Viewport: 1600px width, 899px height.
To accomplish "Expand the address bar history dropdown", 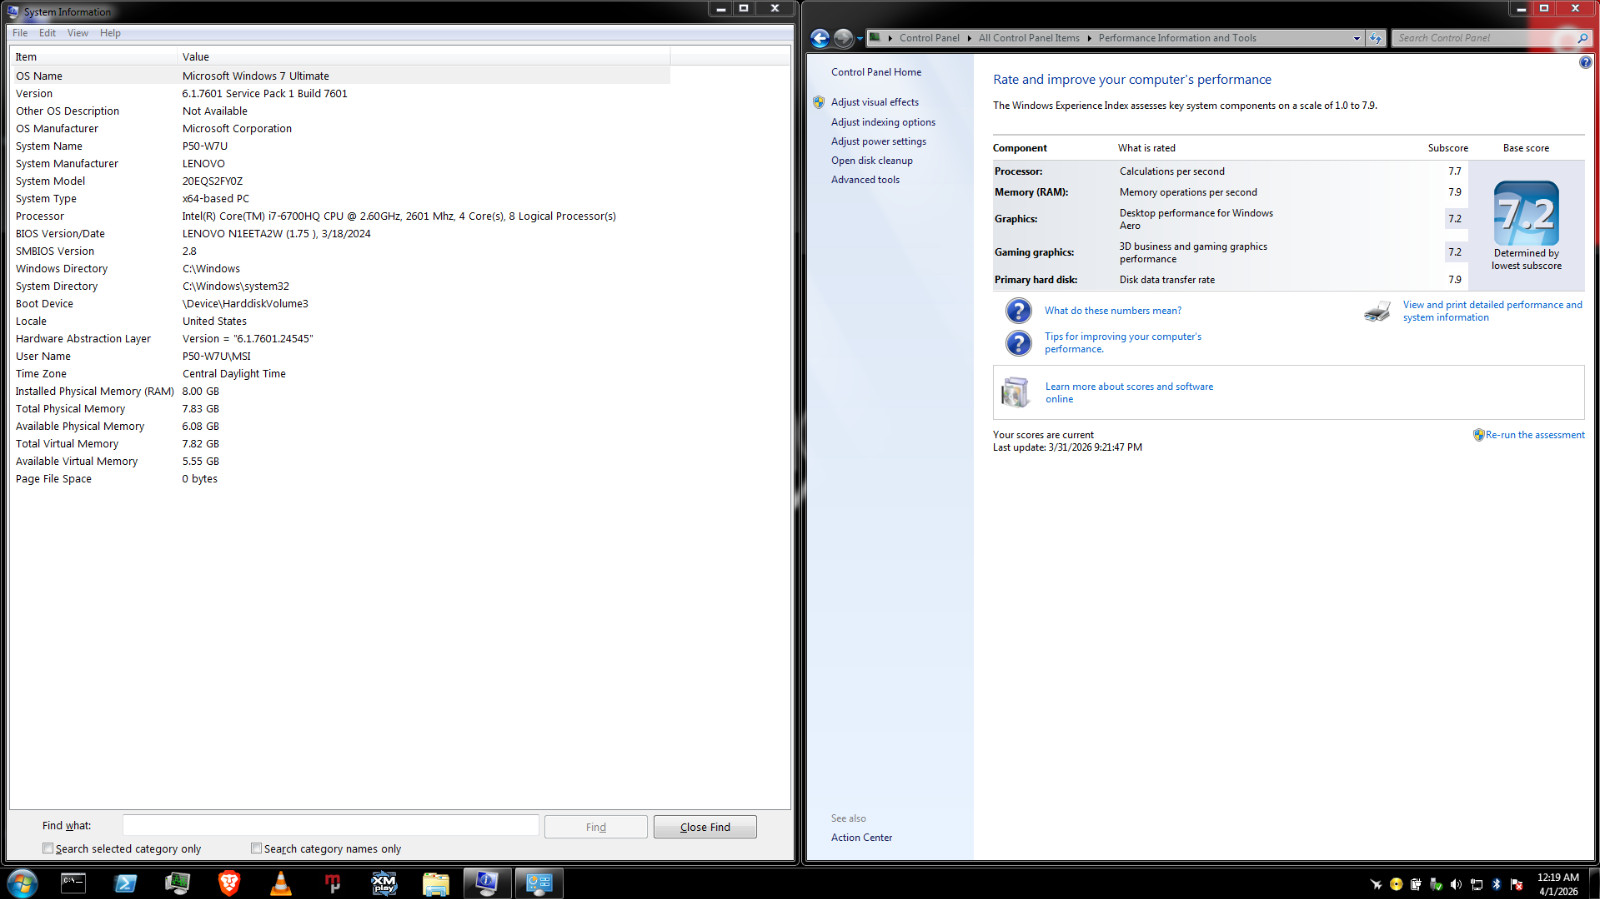I will click(x=1357, y=38).
